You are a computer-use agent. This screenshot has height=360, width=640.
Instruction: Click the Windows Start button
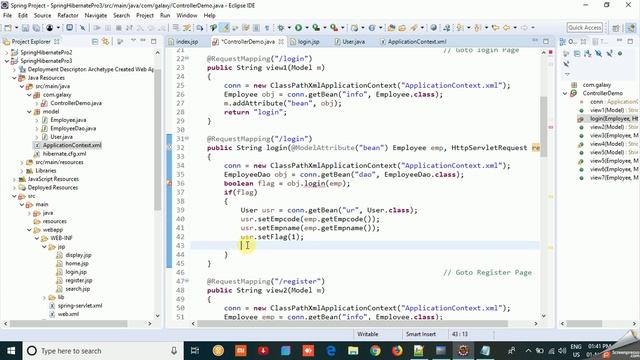(11, 351)
